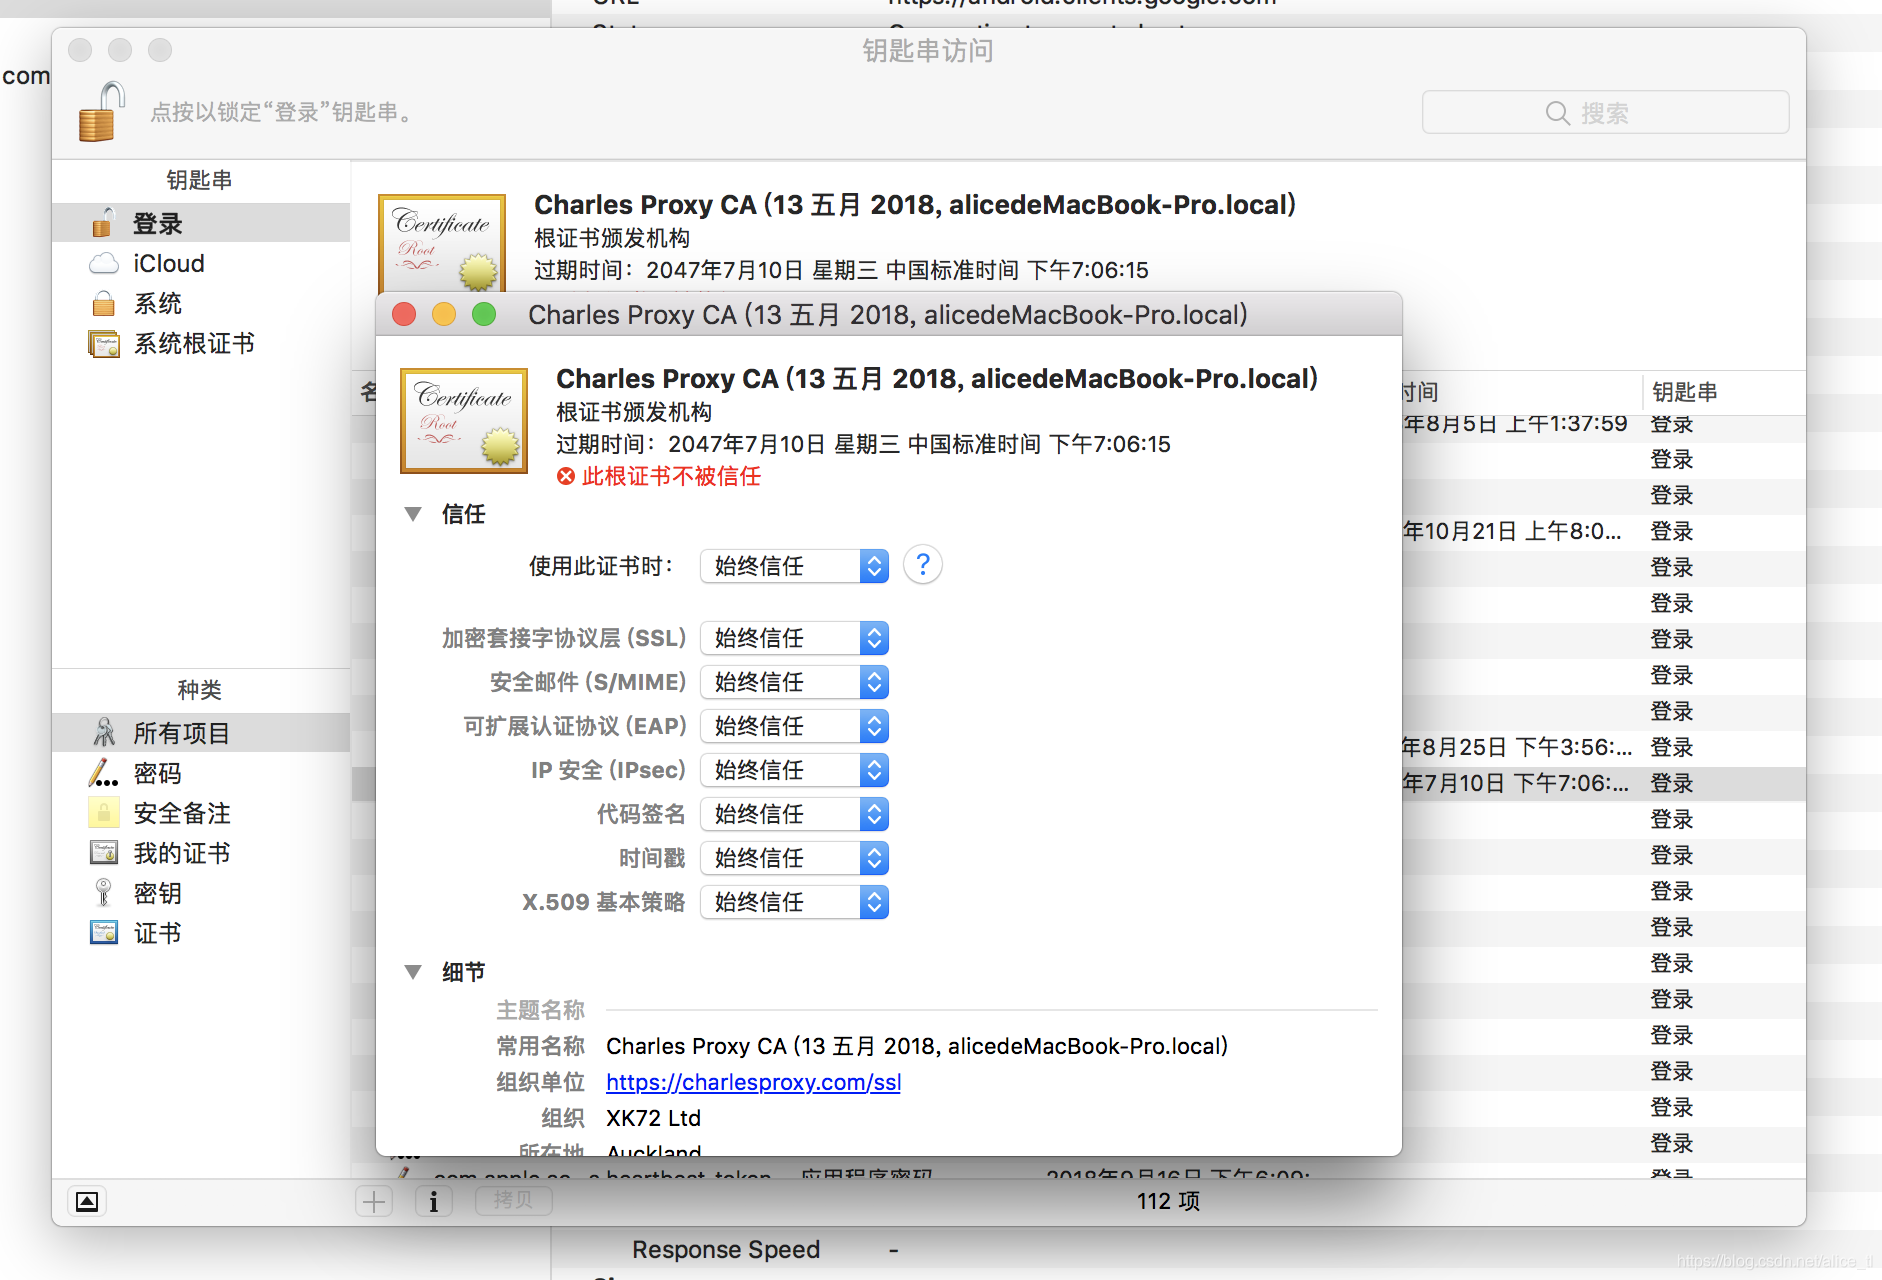Zoom the certificate detail window

pyautogui.click(x=484, y=314)
